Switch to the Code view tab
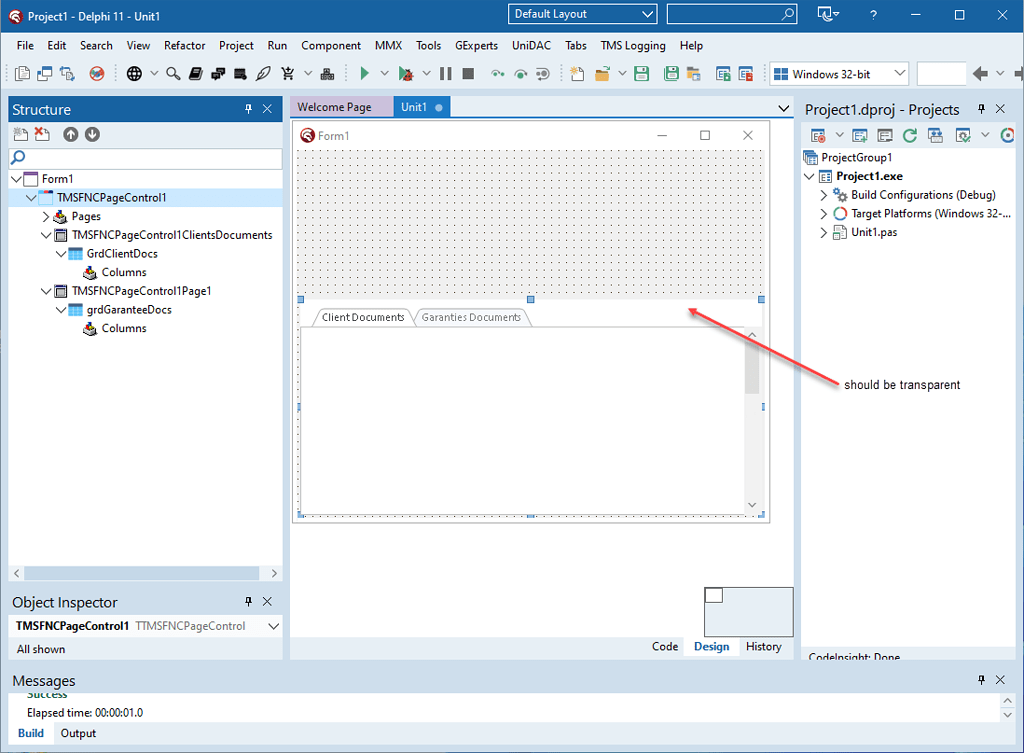The image size is (1024, 753). 665,647
